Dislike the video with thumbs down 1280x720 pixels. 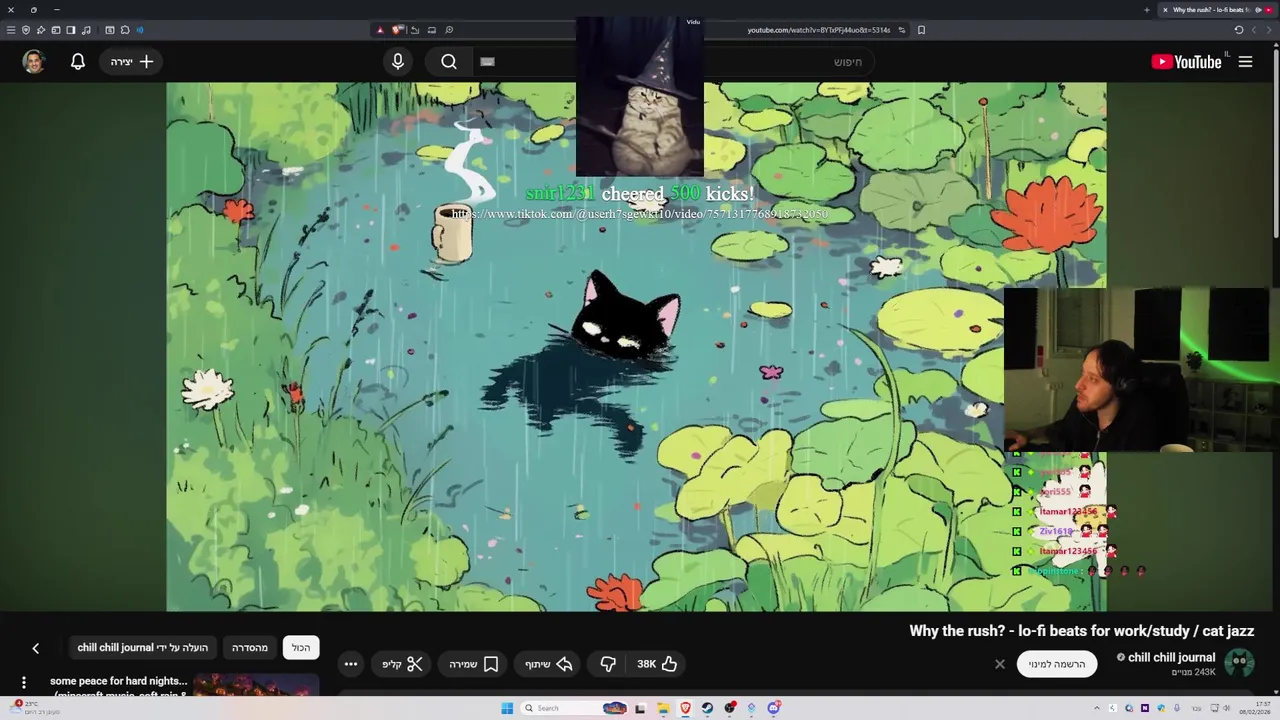click(x=607, y=664)
